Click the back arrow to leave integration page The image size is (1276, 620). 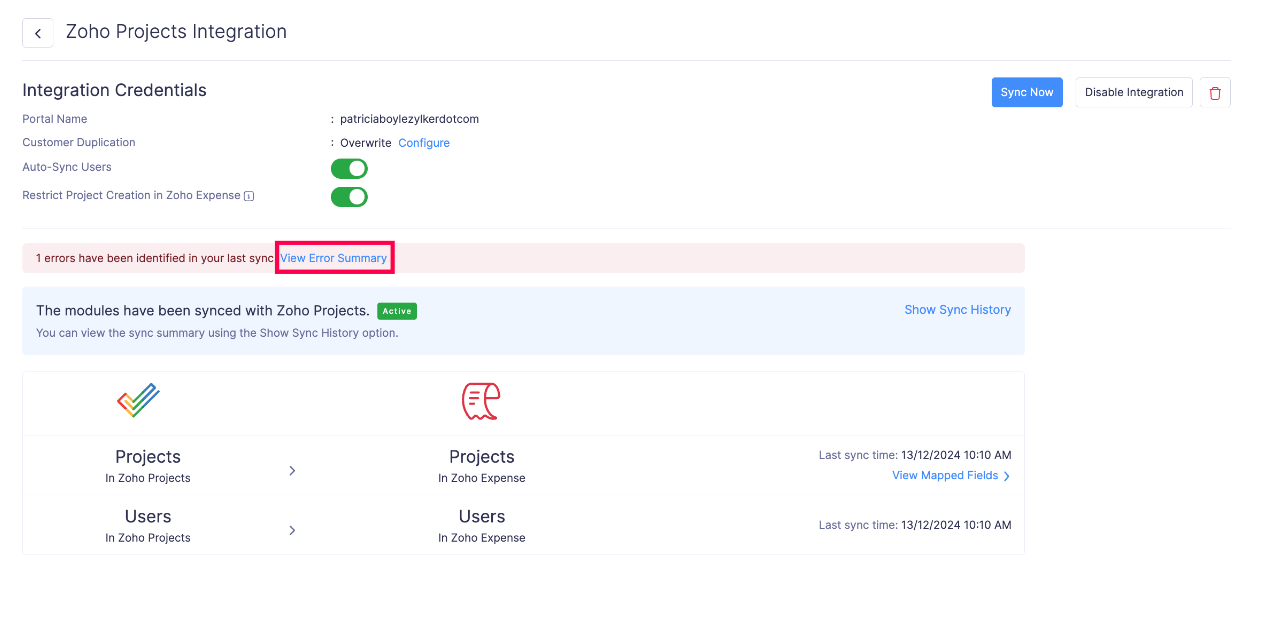pos(37,32)
